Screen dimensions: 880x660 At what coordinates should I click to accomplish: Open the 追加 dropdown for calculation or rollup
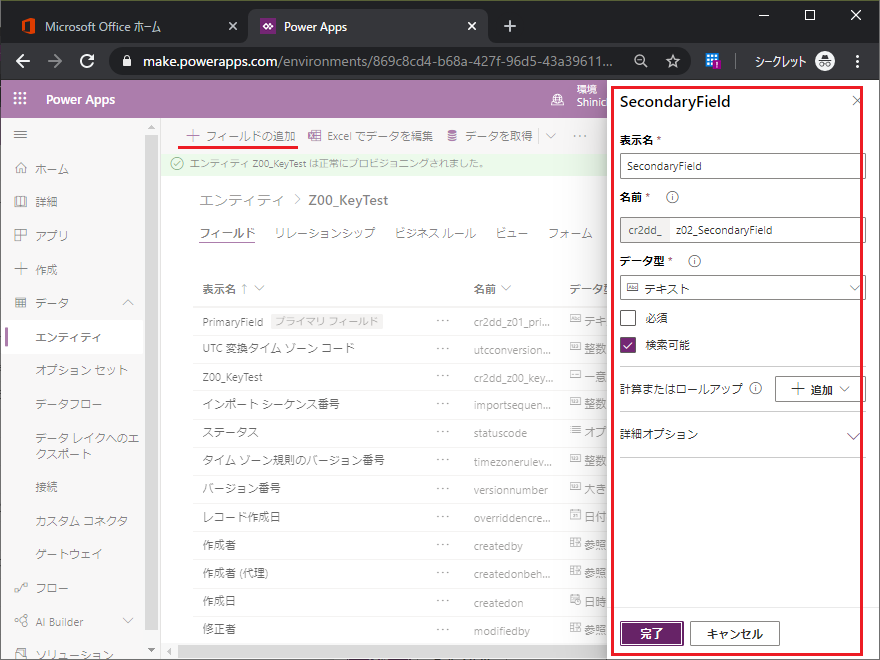coord(819,389)
